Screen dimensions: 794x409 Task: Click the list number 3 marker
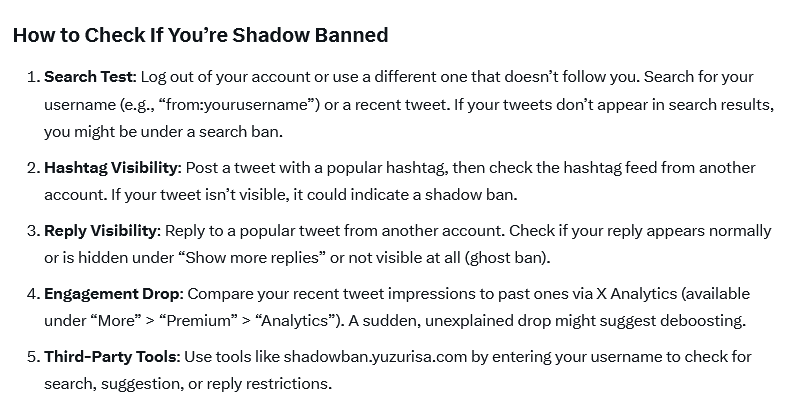[33, 231]
